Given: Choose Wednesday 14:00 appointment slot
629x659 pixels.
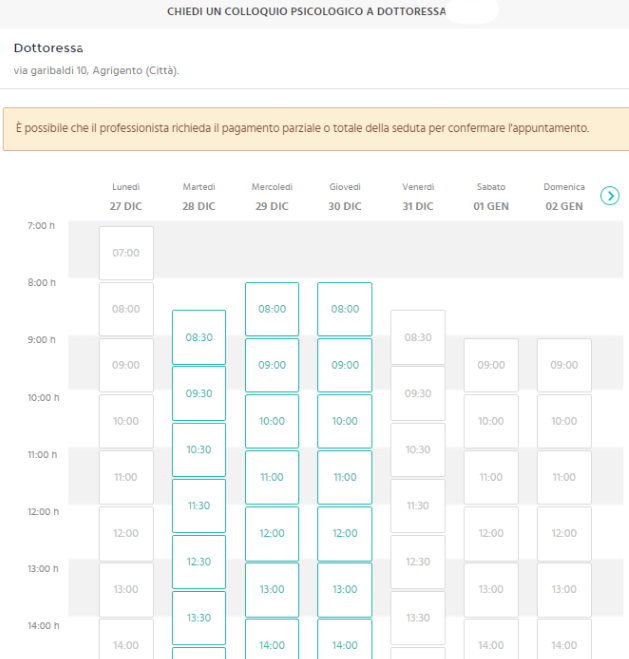Looking at the screenshot, I should coord(272,642).
